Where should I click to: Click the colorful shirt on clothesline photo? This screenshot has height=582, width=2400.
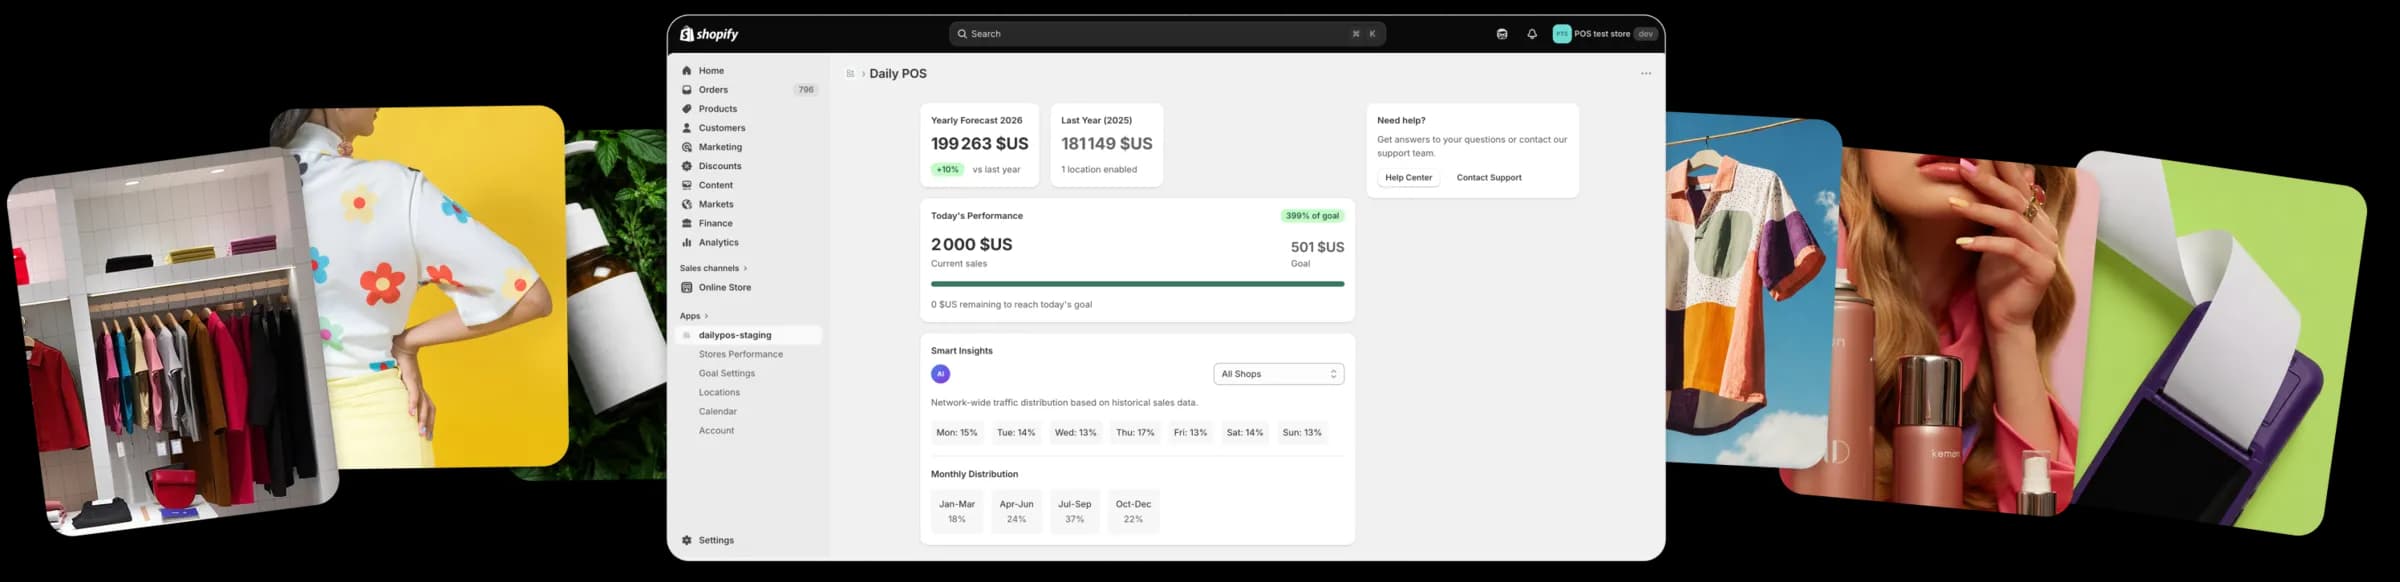[1752, 290]
